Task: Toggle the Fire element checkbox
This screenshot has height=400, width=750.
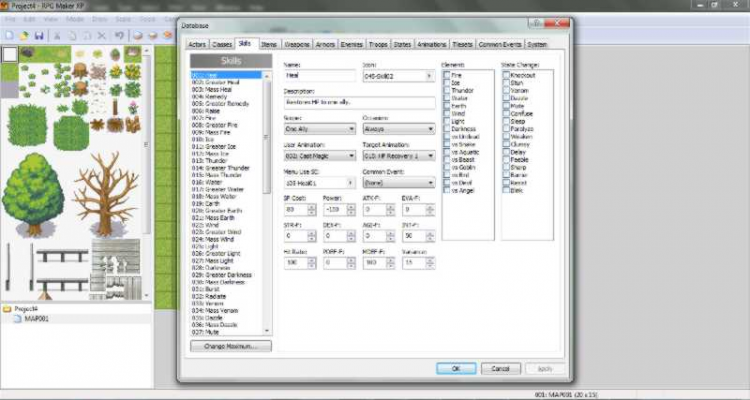Action: coord(447,75)
